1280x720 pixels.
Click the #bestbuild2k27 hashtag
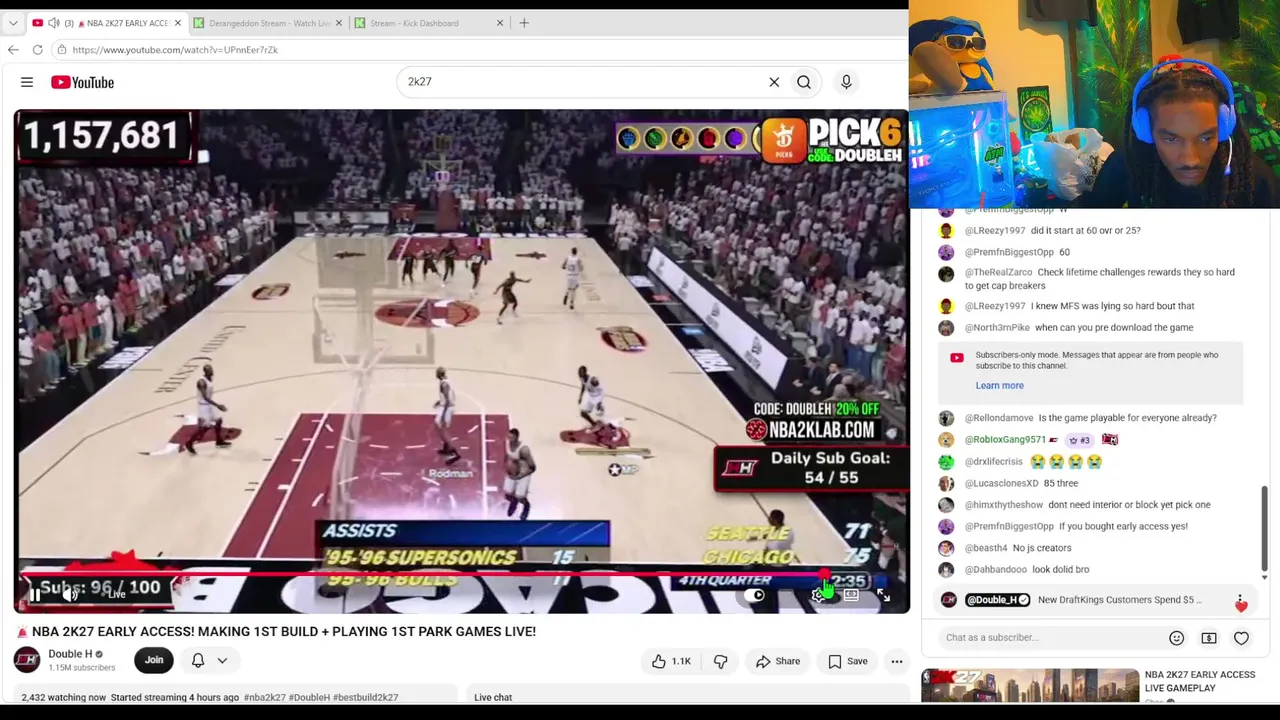click(365, 697)
